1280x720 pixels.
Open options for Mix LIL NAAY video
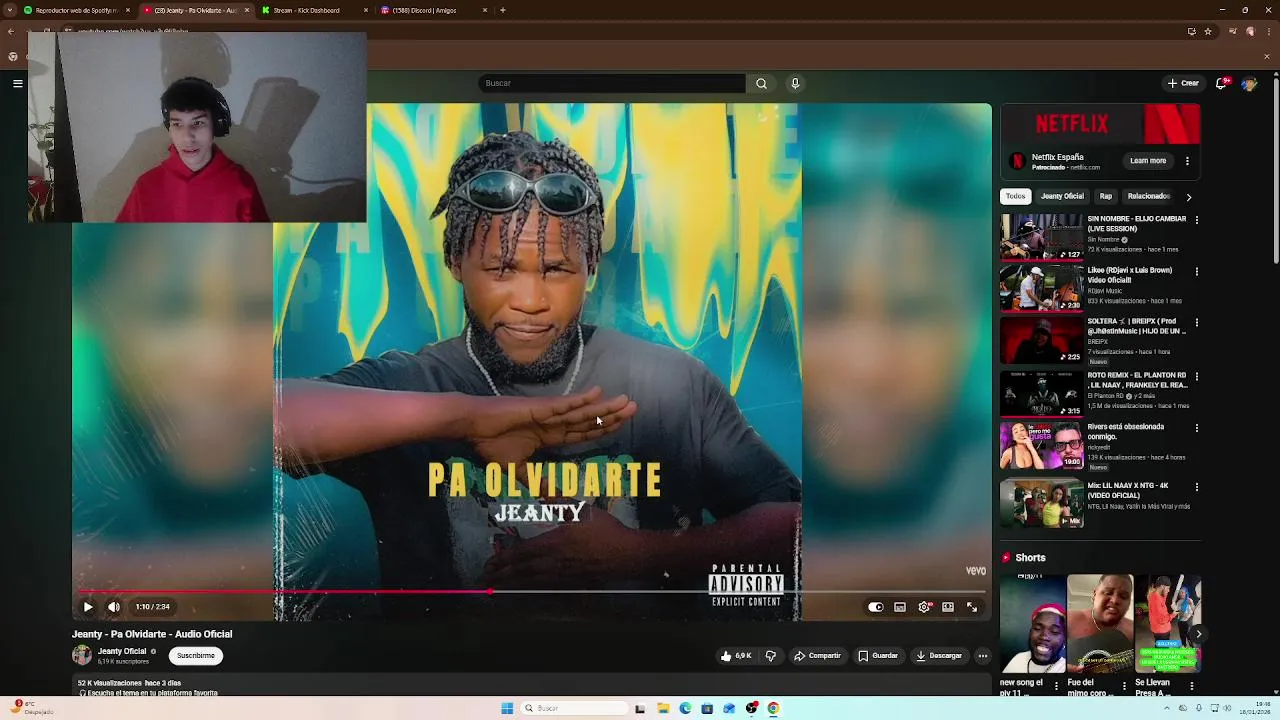point(1197,487)
